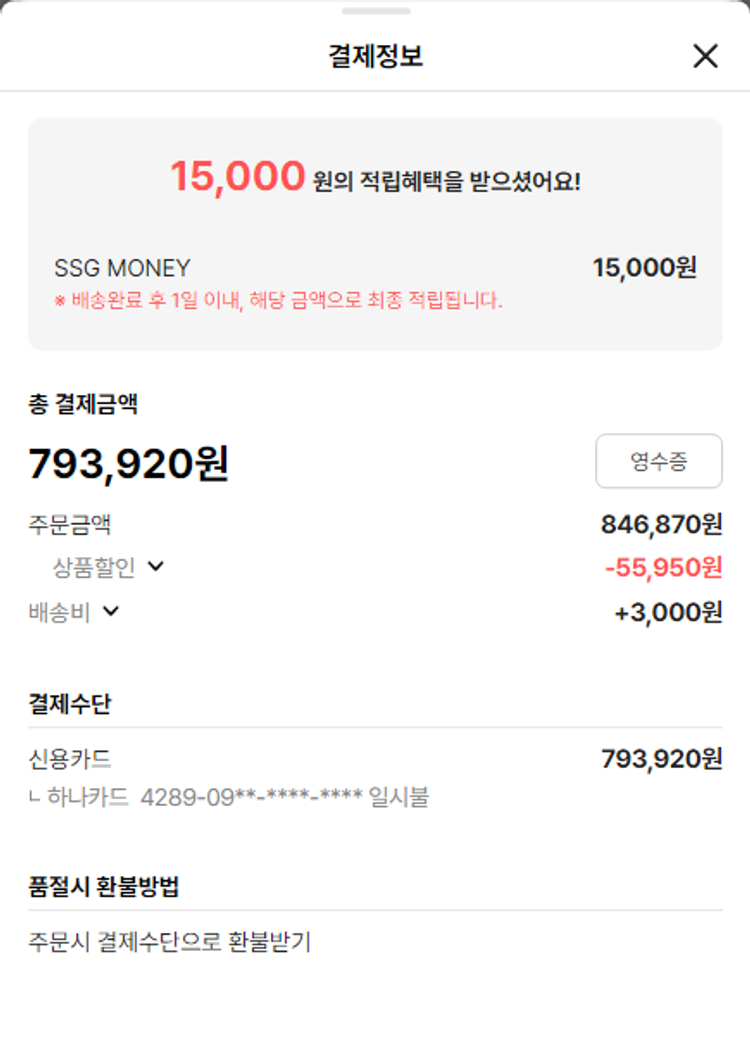The image size is (750, 1062).
Task: Click the 신용카드 payment method label
Action: click(x=69, y=759)
